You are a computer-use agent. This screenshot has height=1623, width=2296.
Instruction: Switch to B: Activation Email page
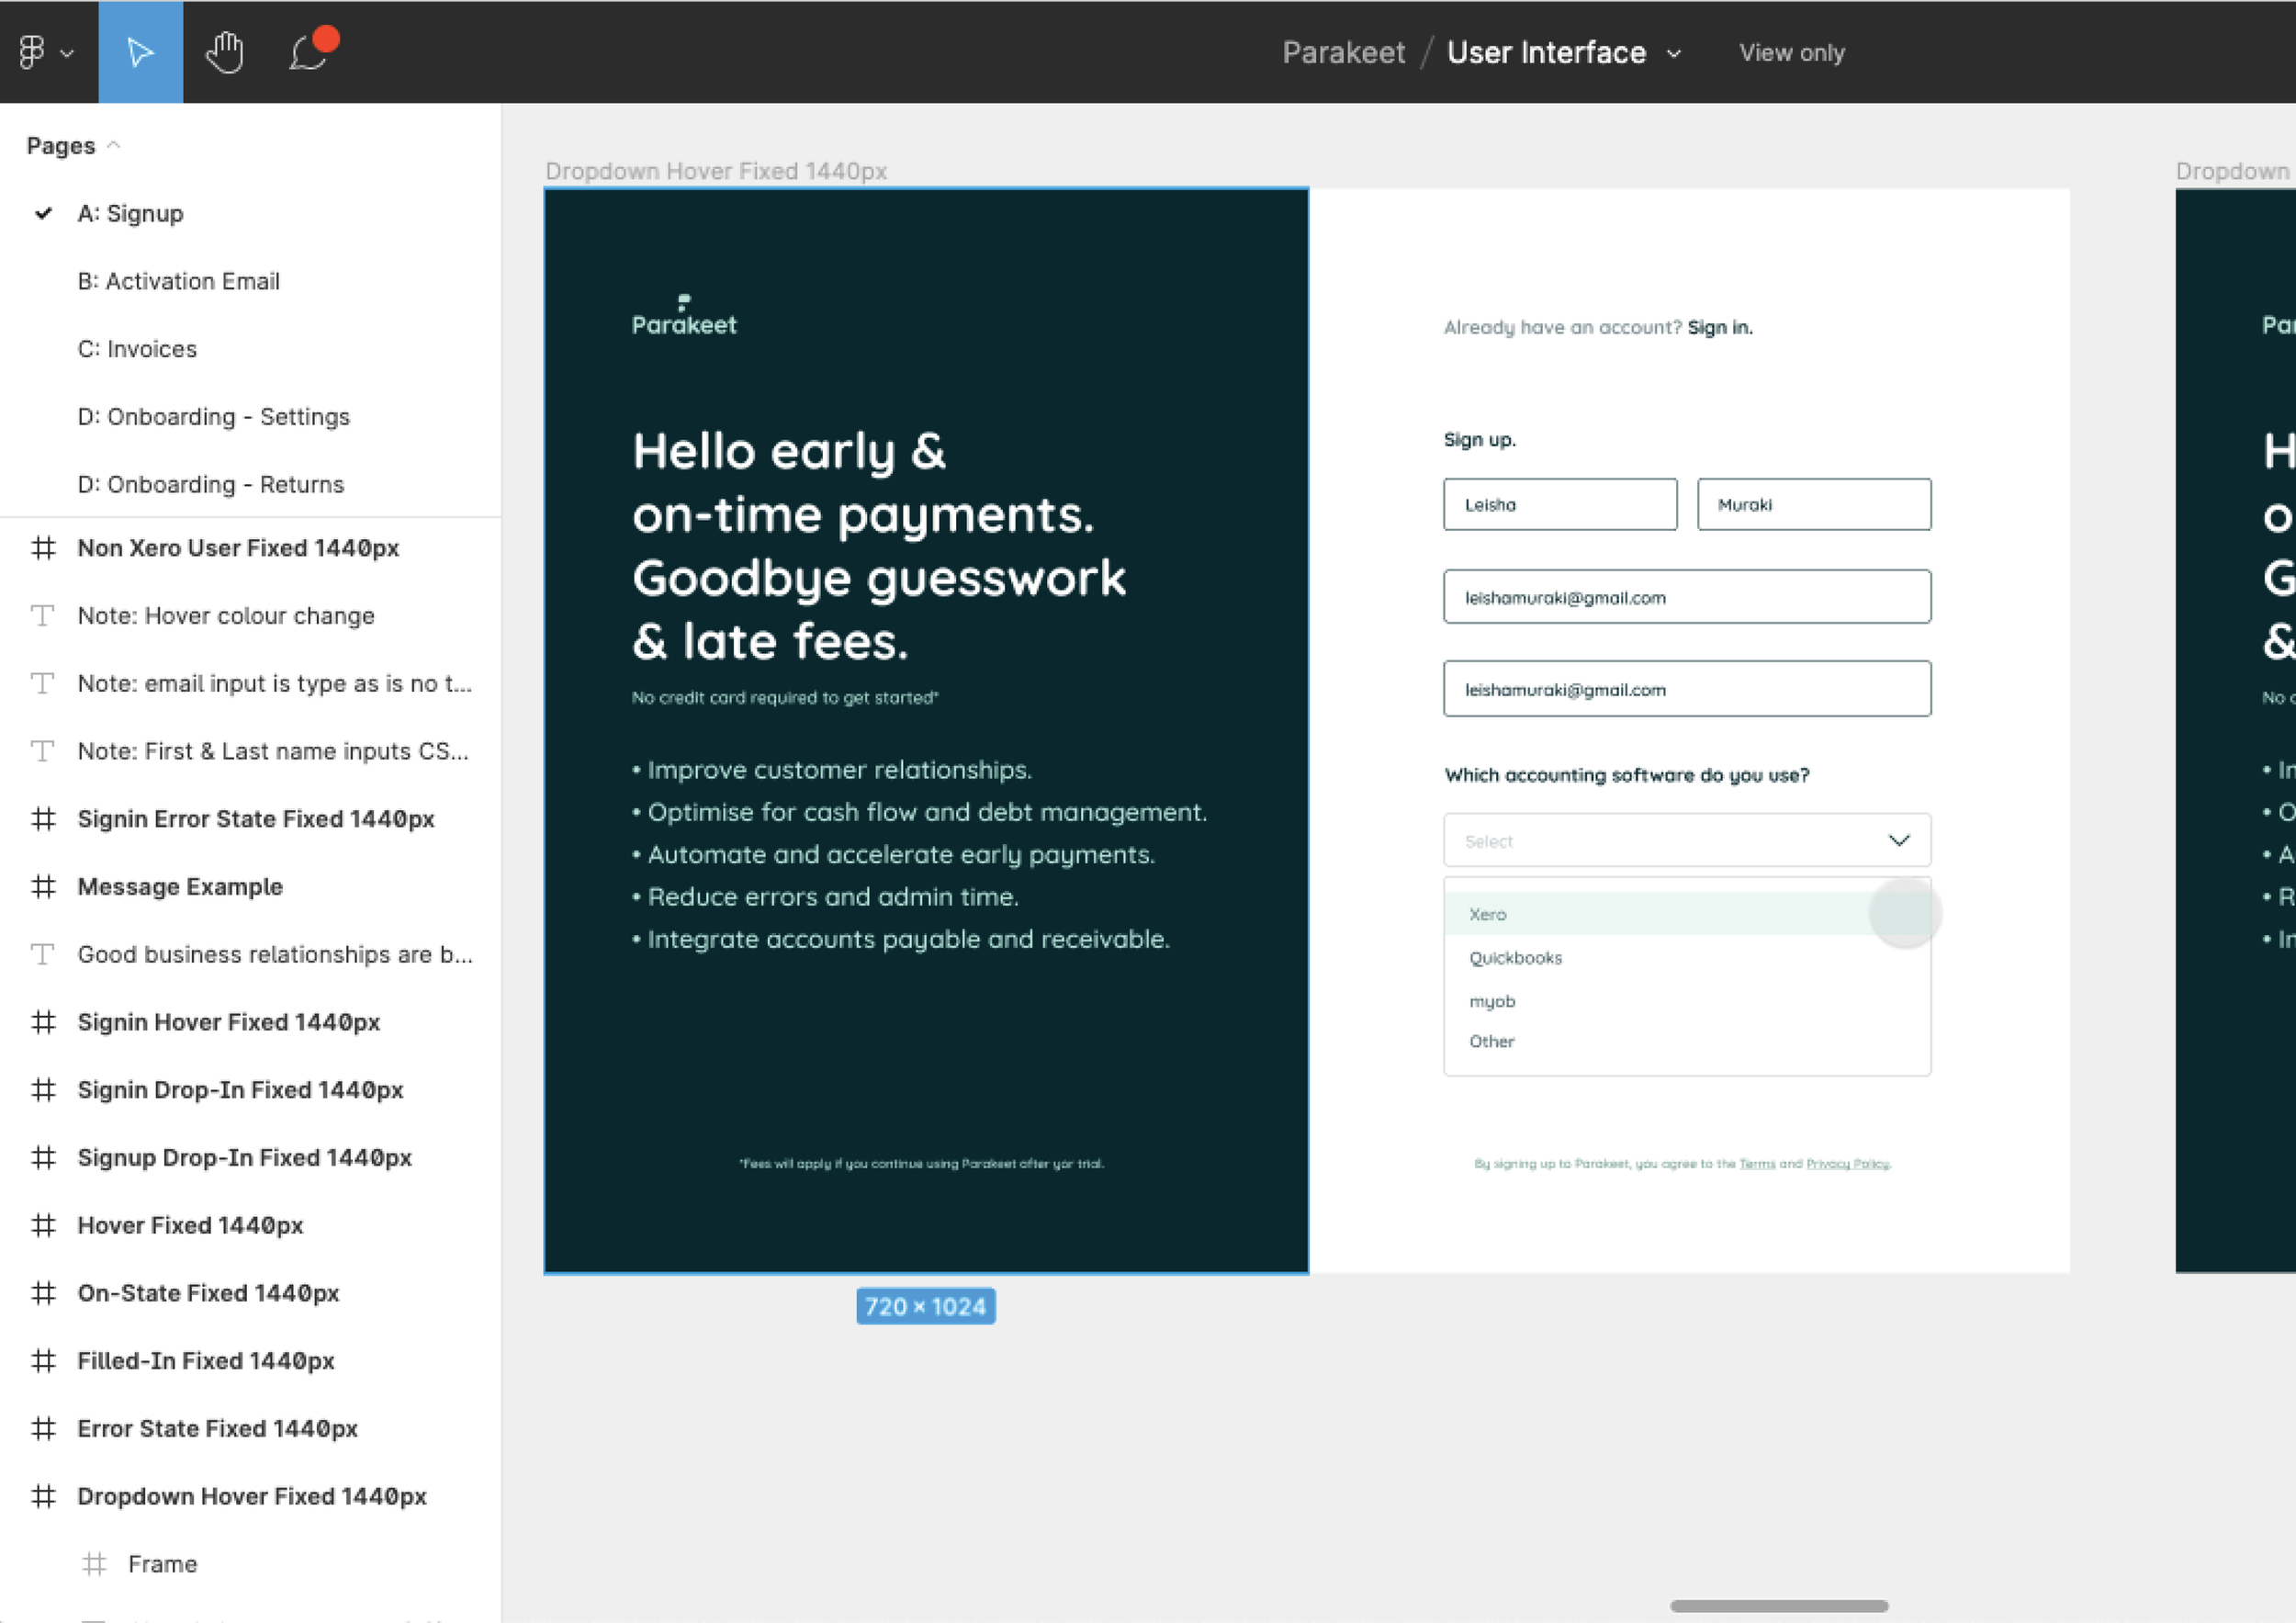(x=178, y=282)
